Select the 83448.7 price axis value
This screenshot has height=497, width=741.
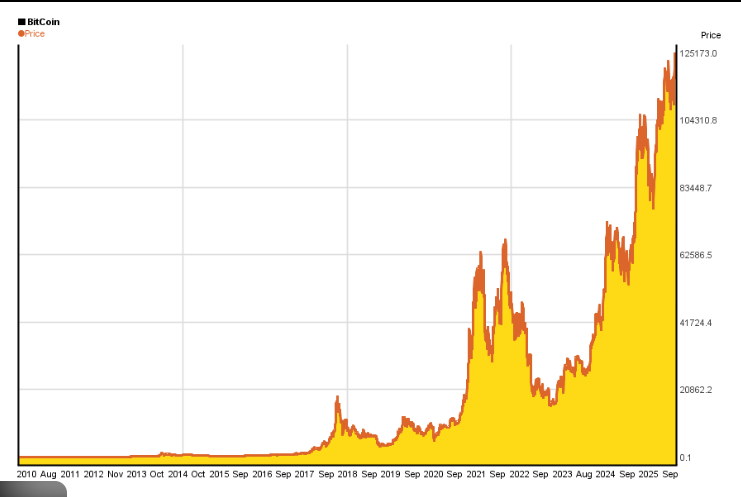pos(697,188)
